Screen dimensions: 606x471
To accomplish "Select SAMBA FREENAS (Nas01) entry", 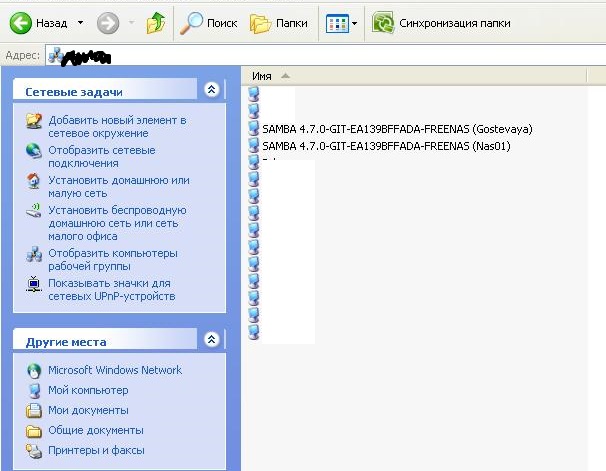I will pos(386,146).
